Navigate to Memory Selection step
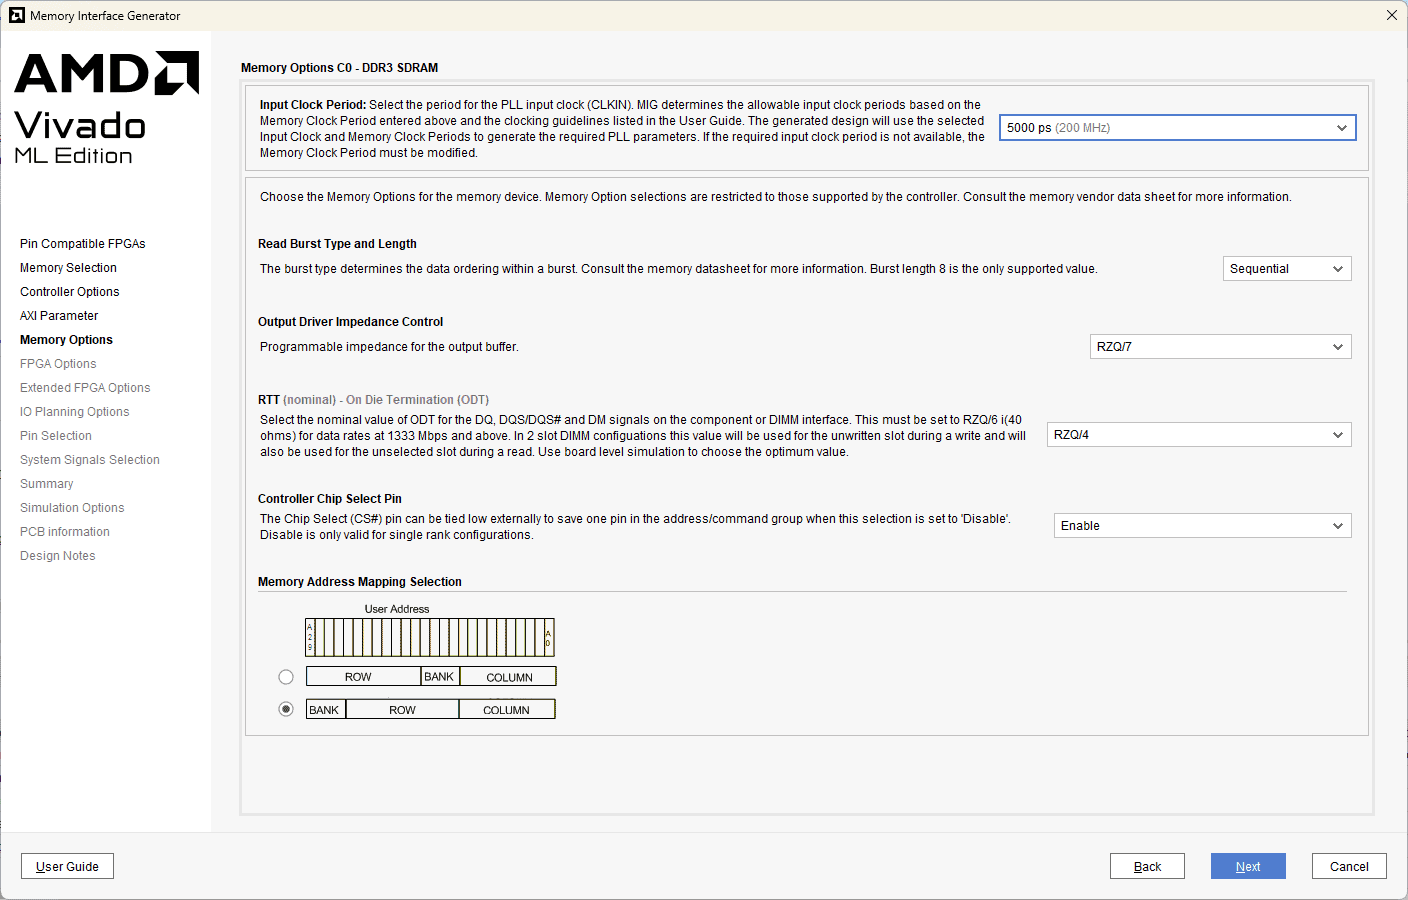This screenshot has height=900, width=1408. pos(68,268)
